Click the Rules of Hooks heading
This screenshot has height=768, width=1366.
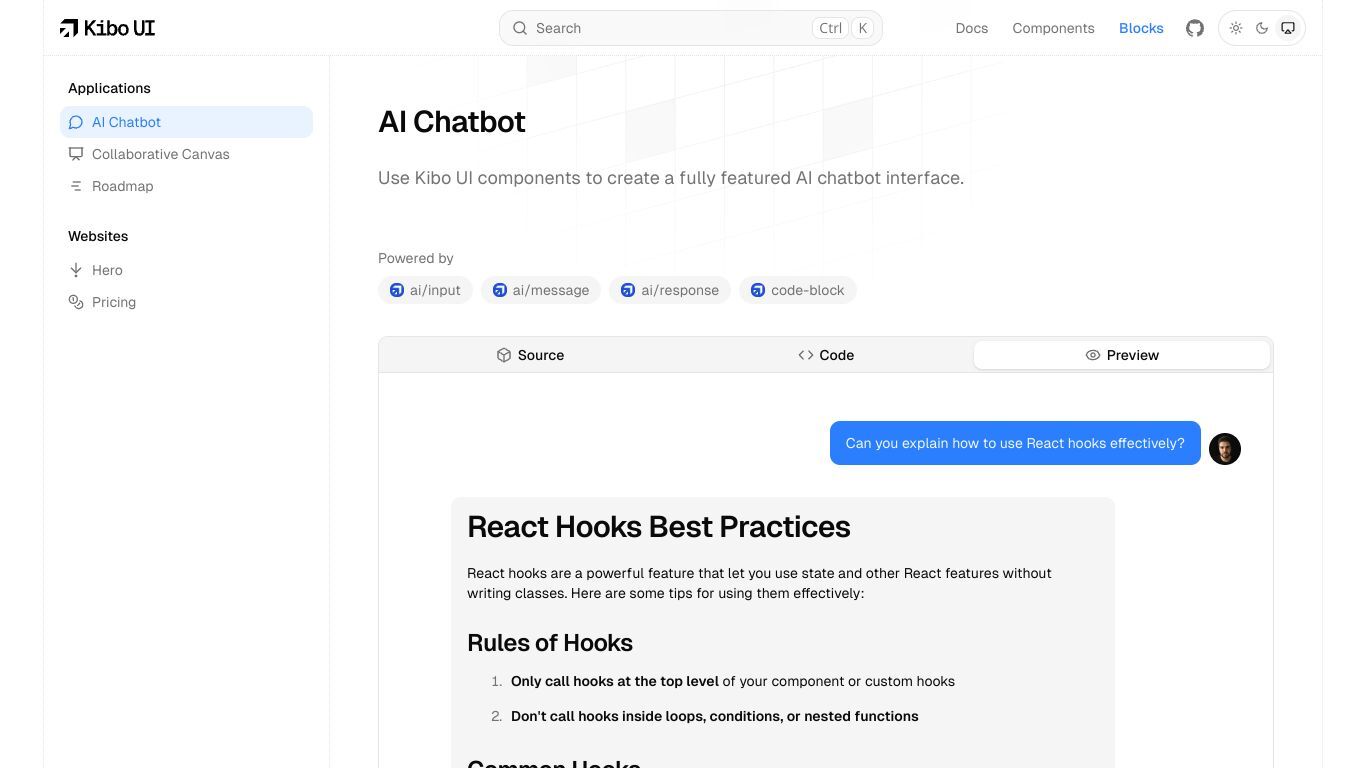click(x=550, y=643)
